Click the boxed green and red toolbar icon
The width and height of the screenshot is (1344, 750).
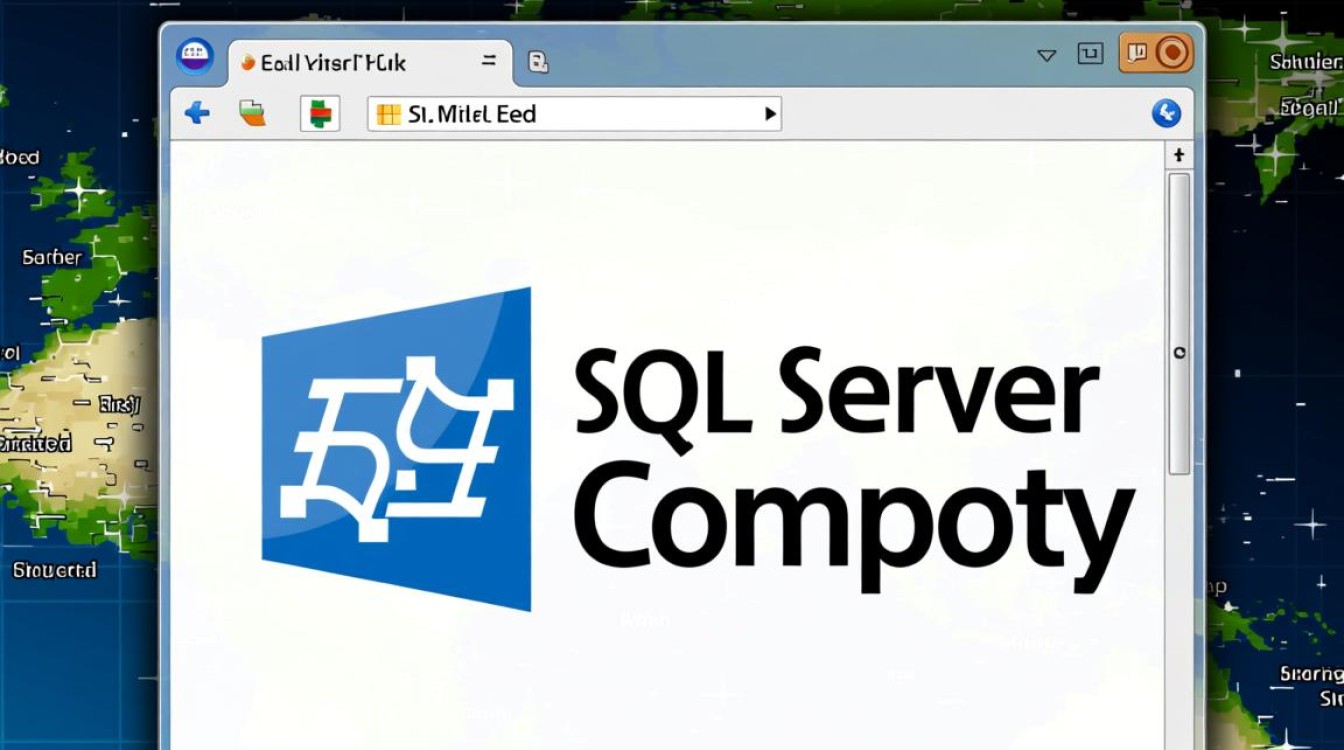coord(320,114)
